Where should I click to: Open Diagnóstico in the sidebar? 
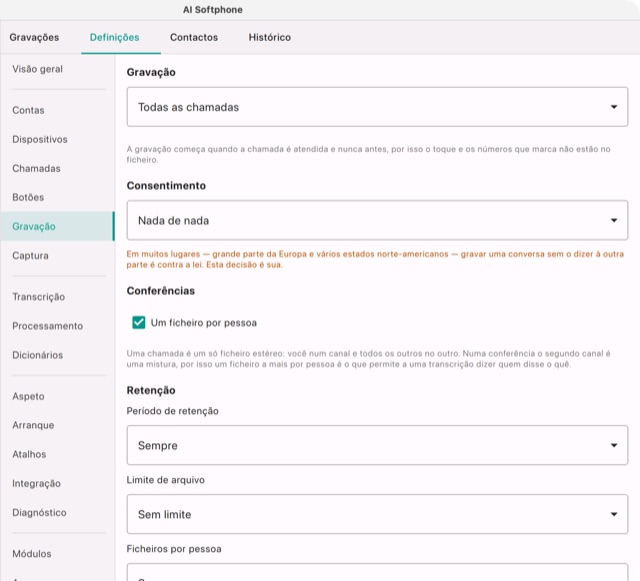(x=58, y=512)
